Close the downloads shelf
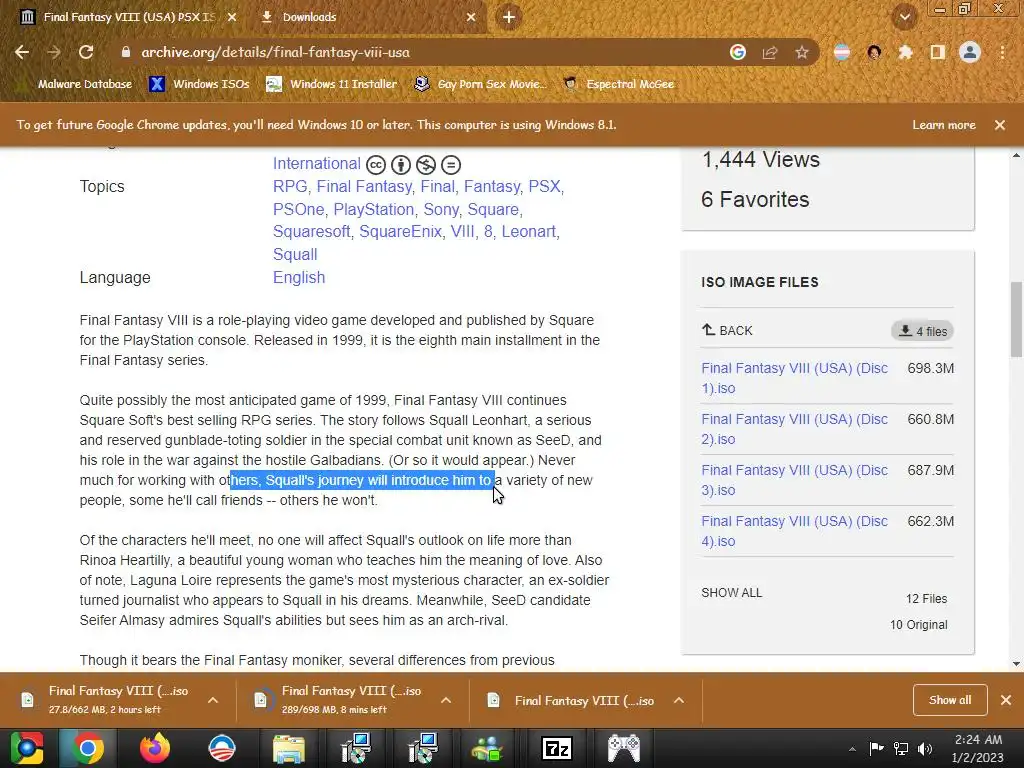Image resolution: width=1024 pixels, height=768 pixels. [x=1006, y=700]
